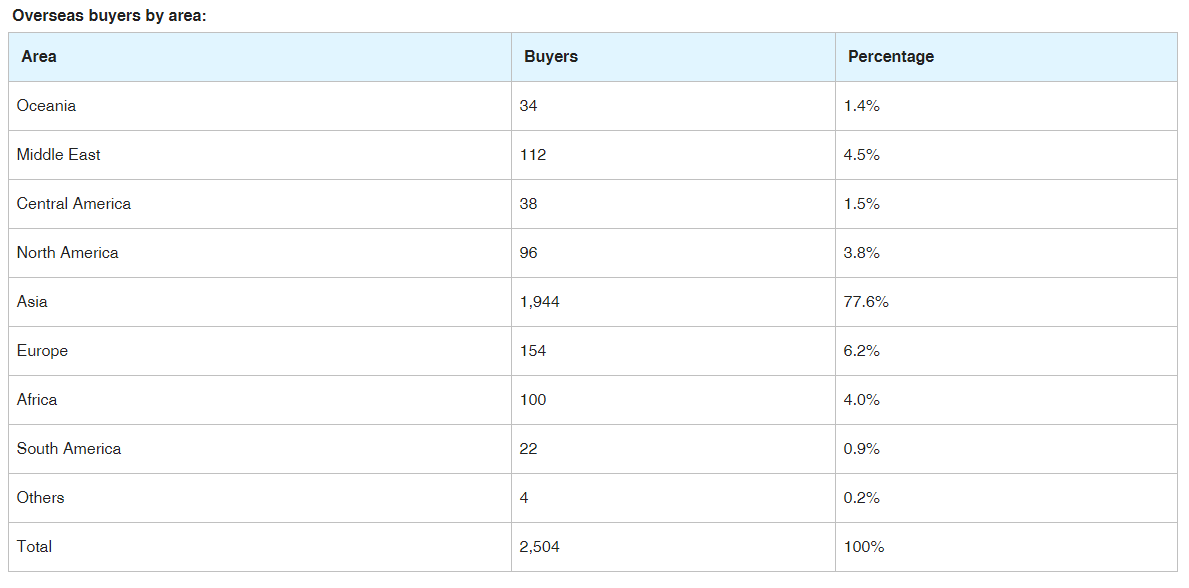Select the Europe row label
1189x588 pixels.
click(x=42, y=351)
